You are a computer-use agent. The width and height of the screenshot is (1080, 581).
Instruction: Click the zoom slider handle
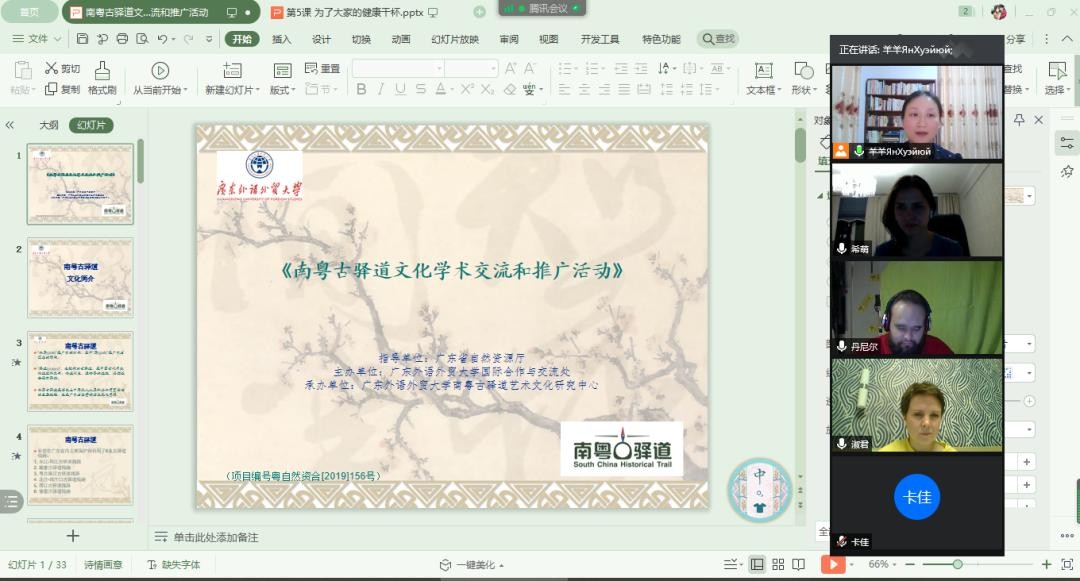[957, 564]
